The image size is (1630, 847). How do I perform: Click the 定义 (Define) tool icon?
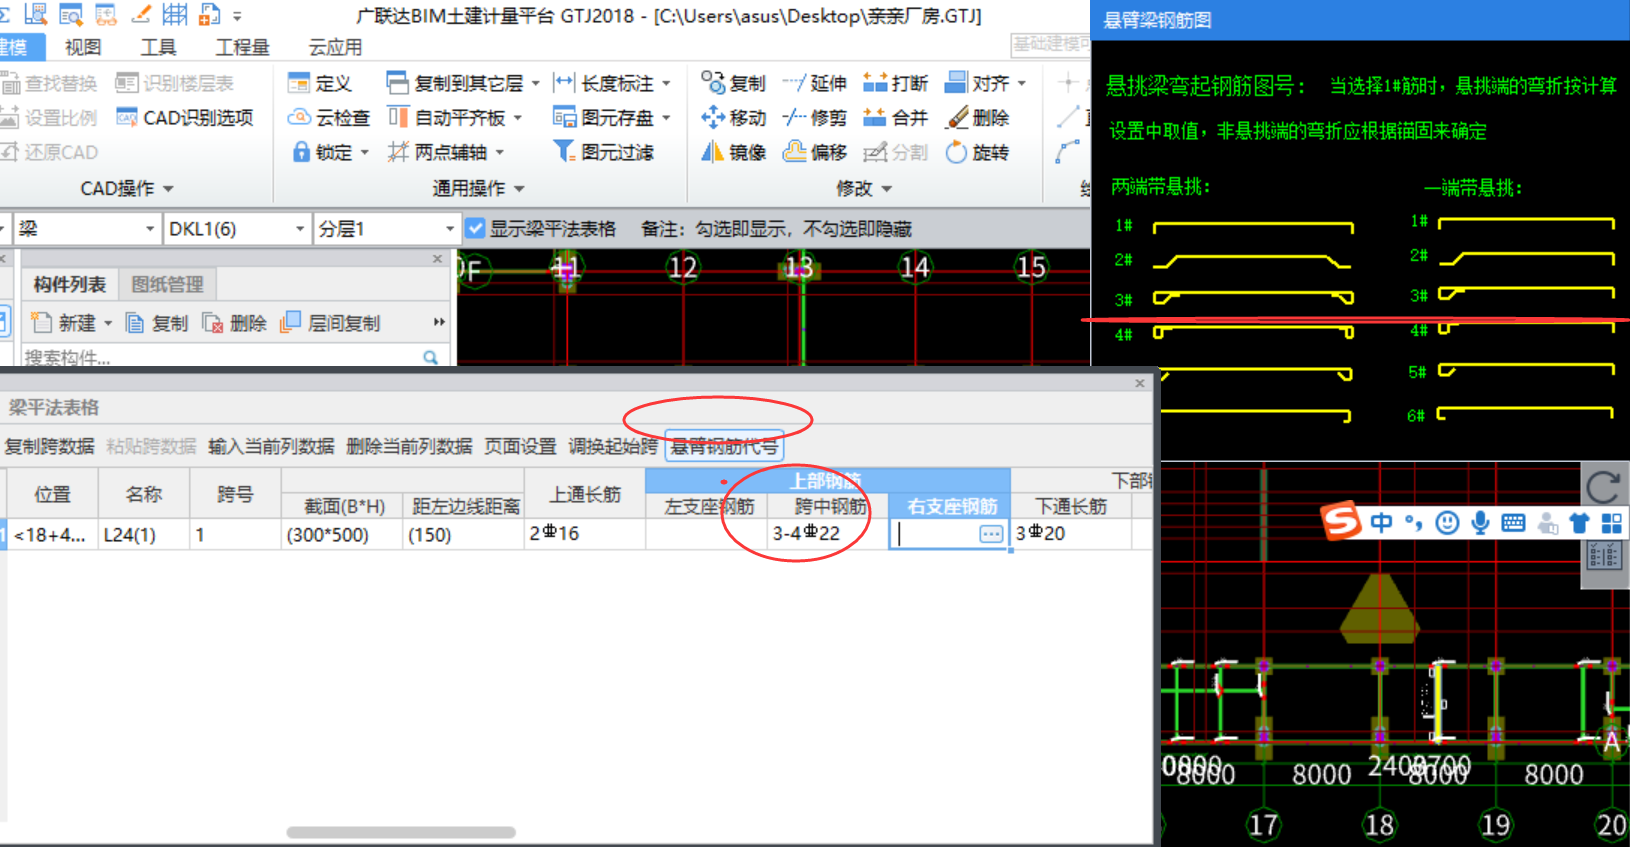pyautogui.click(x=298, y=83)
